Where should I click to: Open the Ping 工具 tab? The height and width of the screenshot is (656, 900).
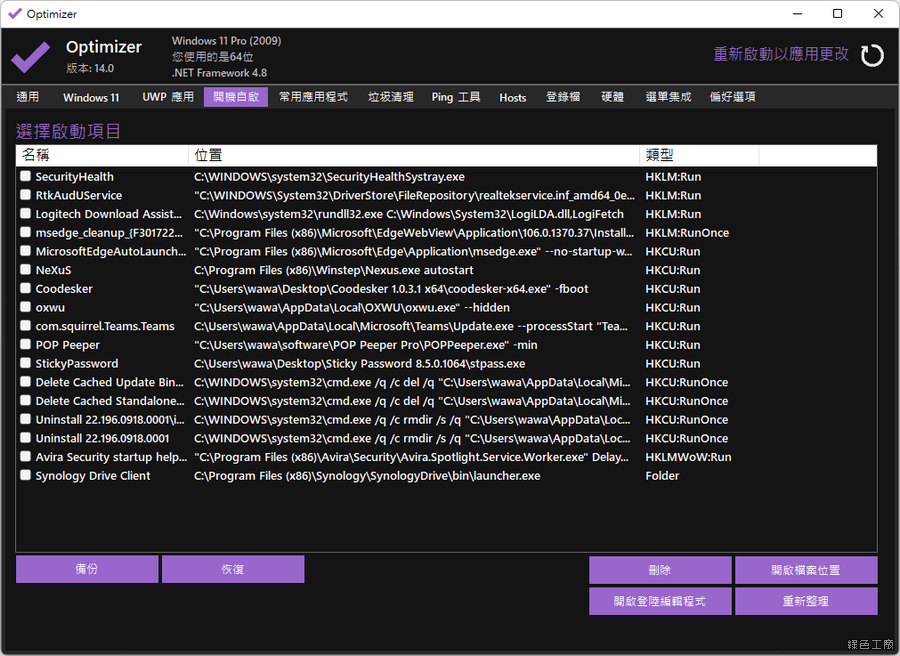tap(456, 97)
